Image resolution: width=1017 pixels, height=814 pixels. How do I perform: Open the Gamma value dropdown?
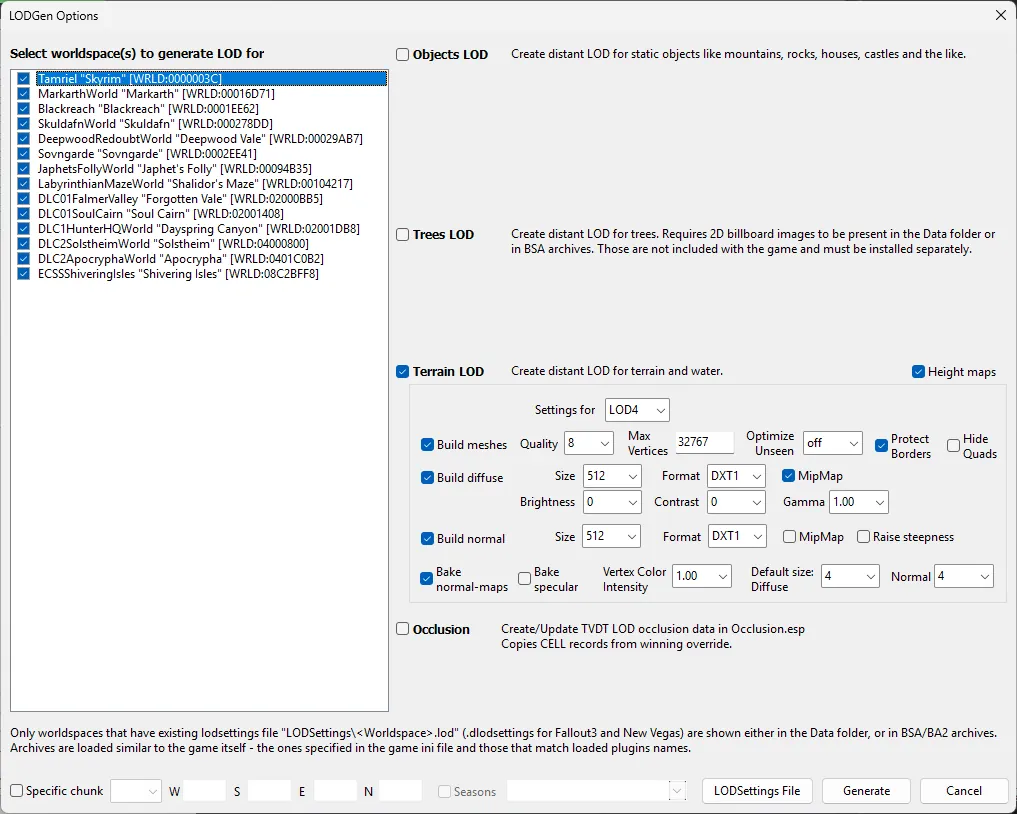[858, 502]
